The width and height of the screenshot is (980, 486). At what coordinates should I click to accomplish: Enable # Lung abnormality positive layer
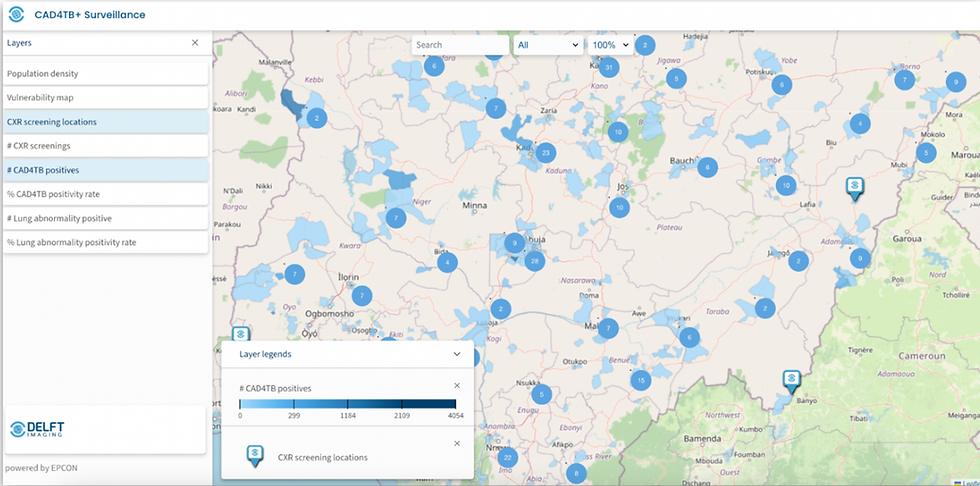106,218
